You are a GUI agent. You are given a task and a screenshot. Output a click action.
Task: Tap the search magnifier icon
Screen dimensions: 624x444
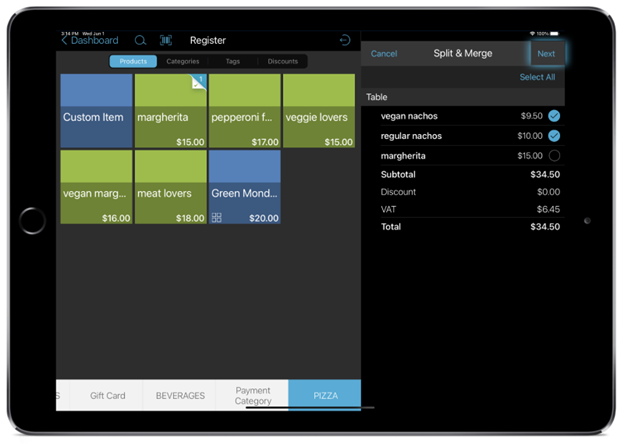point(141,41)
